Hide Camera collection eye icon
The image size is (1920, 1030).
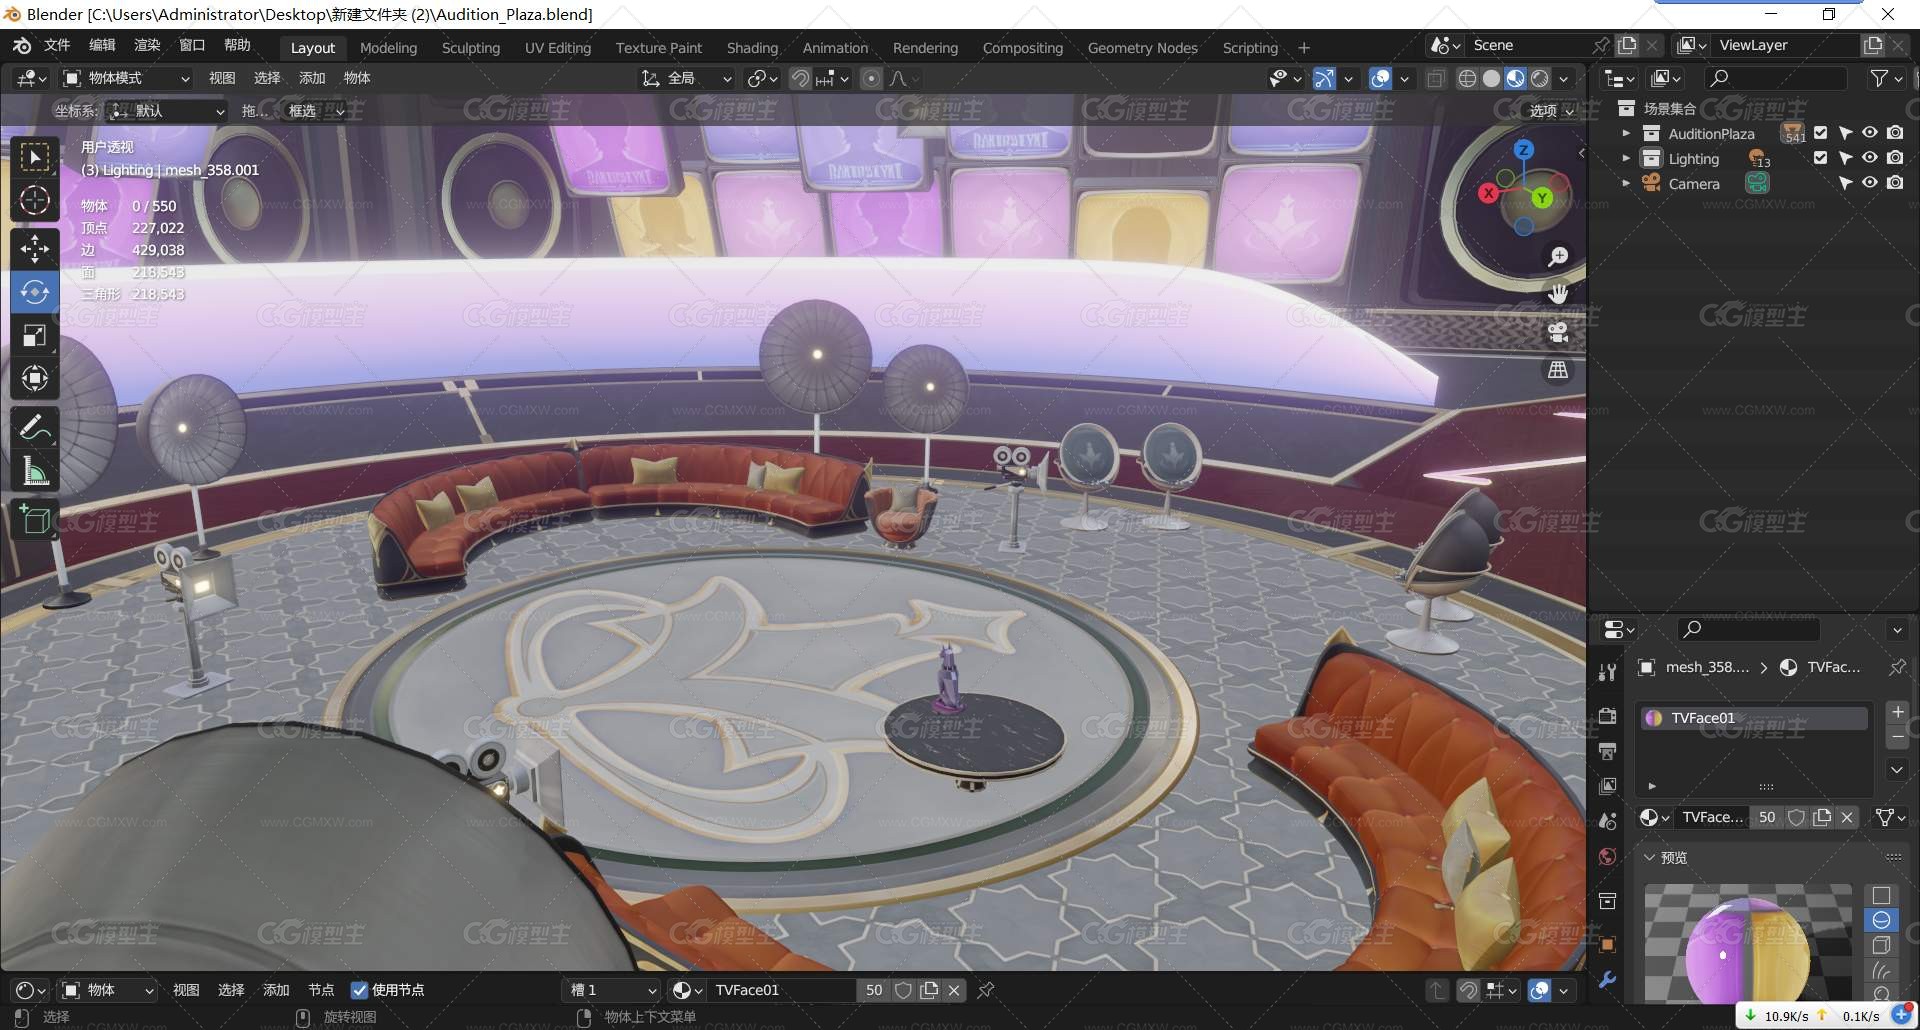[1870, 183]
